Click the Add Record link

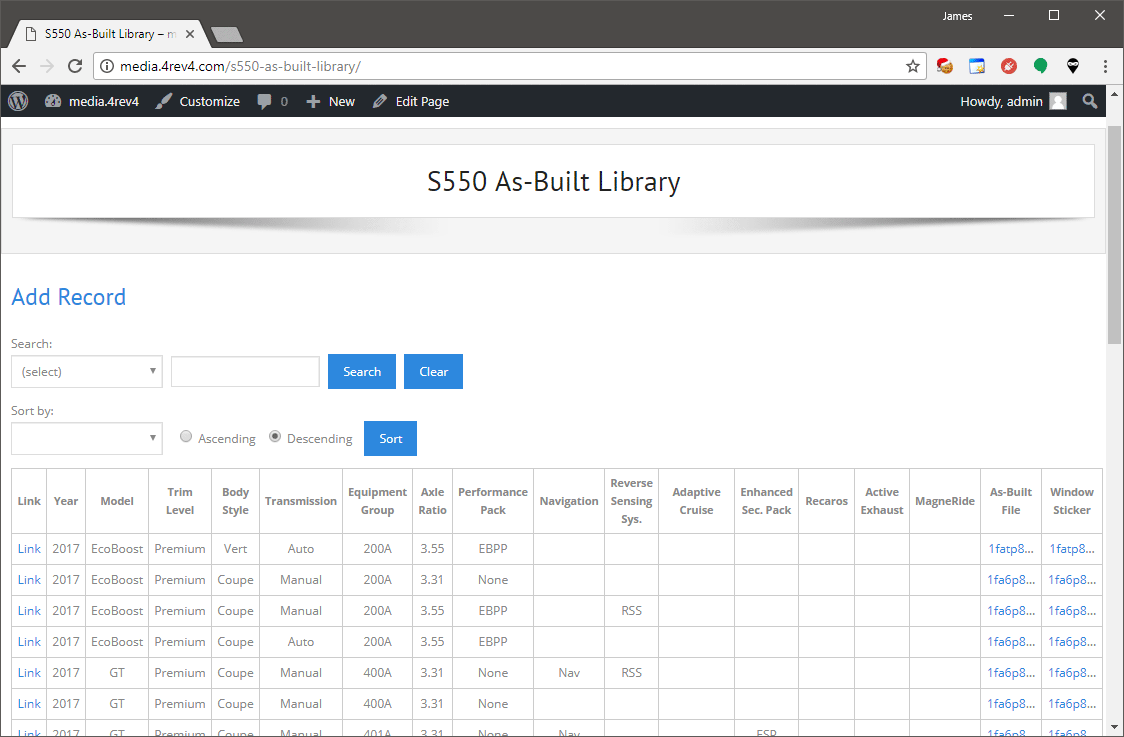coord(69,297)
